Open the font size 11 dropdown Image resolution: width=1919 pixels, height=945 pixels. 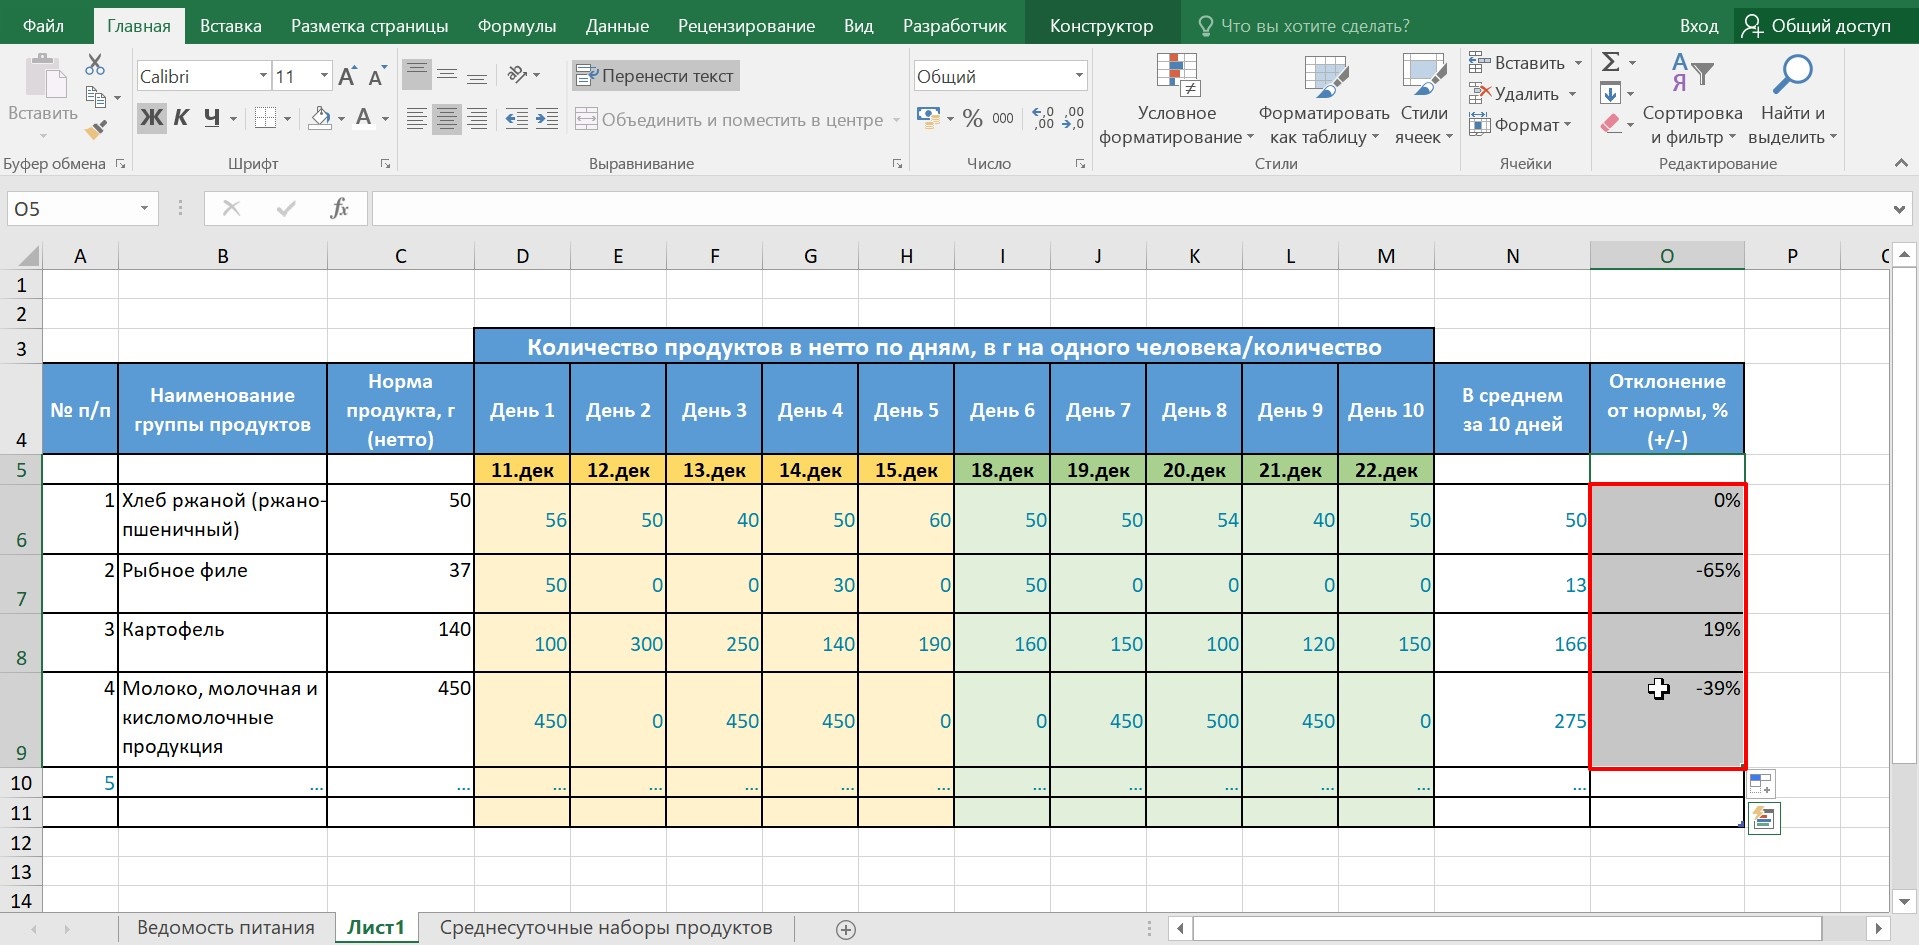323,76
